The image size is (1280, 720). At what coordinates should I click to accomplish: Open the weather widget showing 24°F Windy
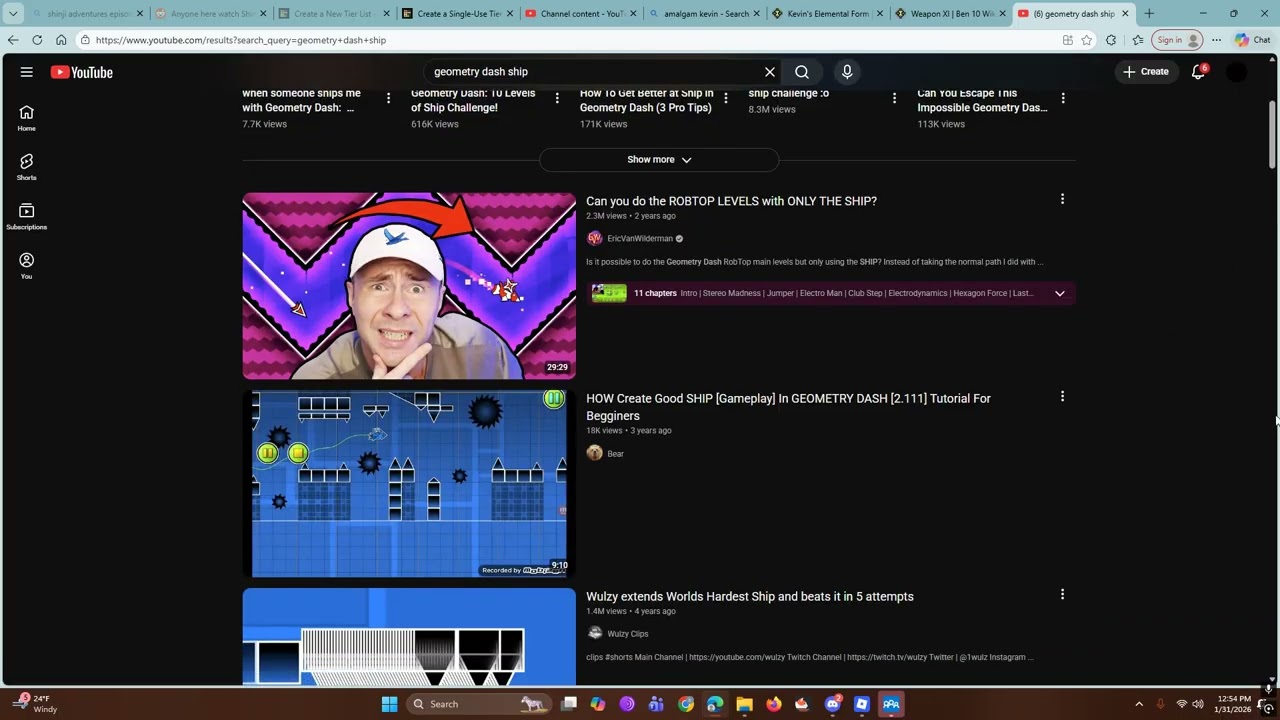[x=36, y=704]
